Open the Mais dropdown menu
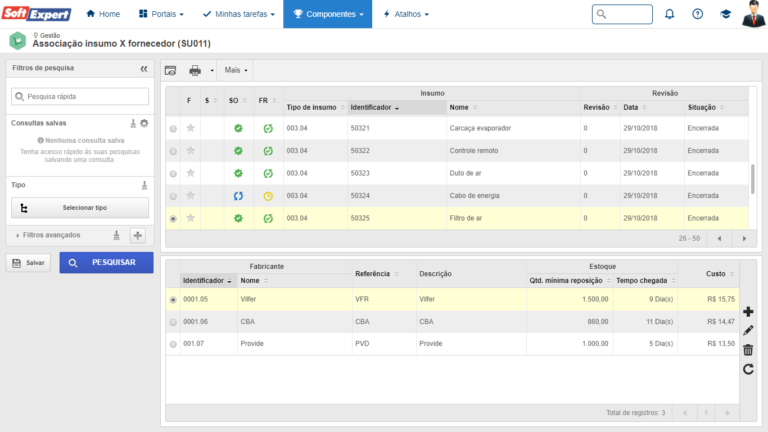The image size is (768, 432). click(x=236, y=70)
